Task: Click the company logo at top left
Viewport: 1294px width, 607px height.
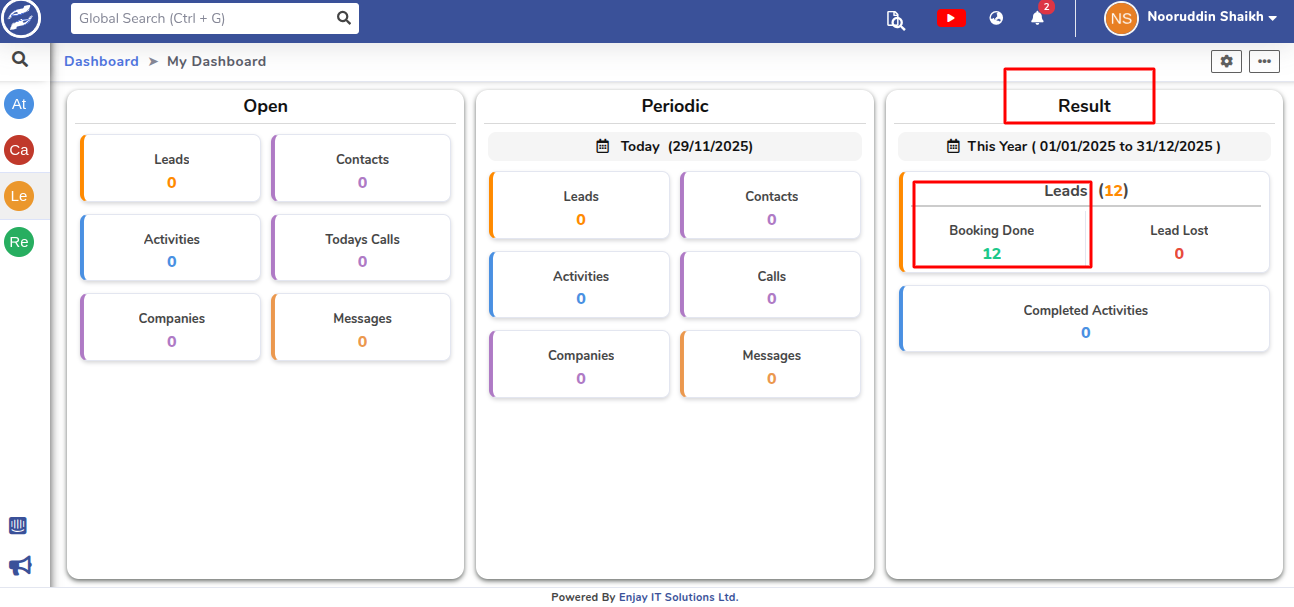Action: click(21, 19)
